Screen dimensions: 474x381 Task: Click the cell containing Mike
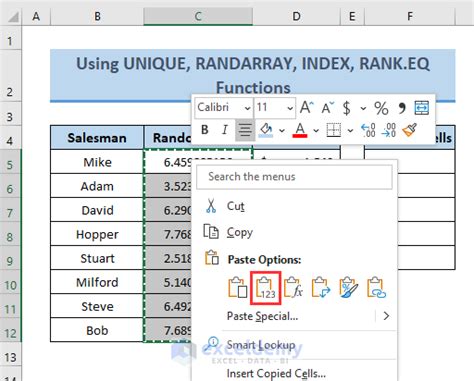[97, 162]
